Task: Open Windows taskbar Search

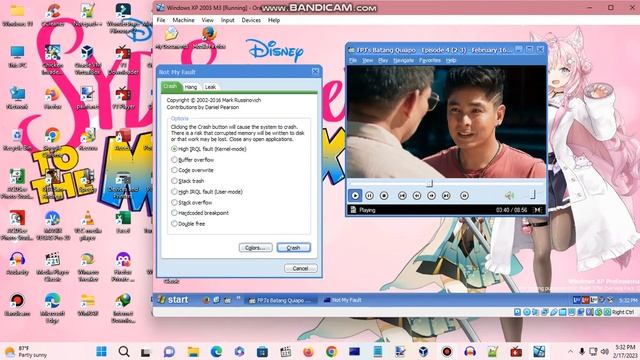Action: click(x=124, y=351)
